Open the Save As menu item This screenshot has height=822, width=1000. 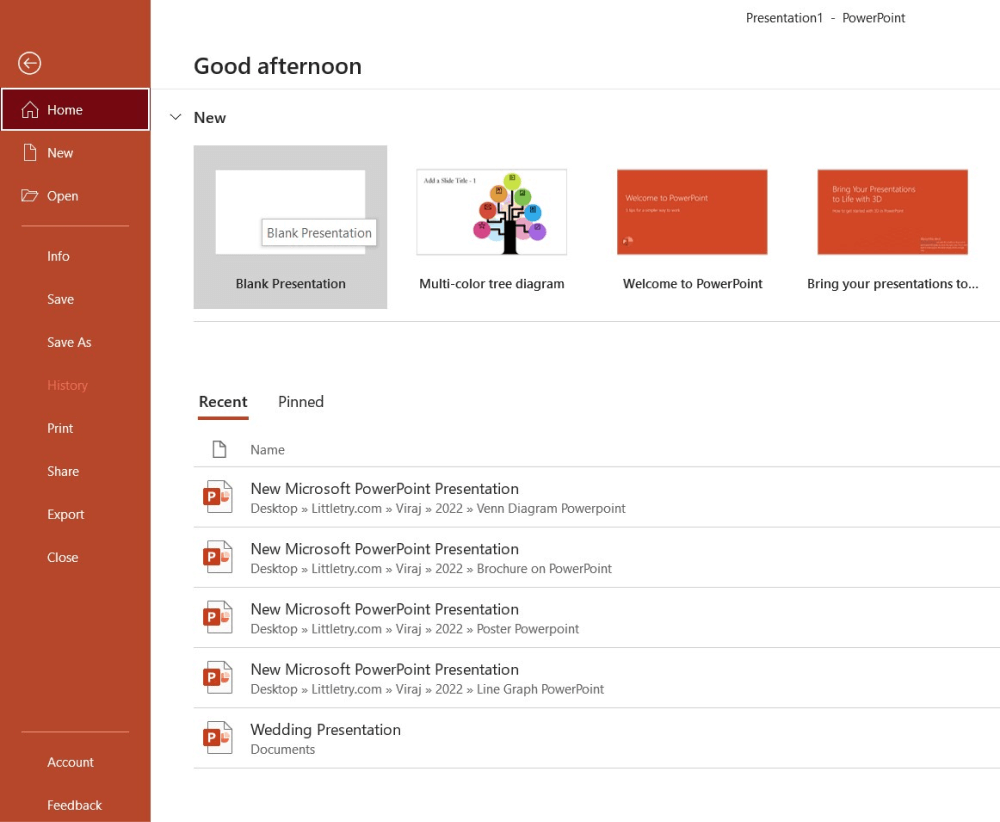coord(69,342)
